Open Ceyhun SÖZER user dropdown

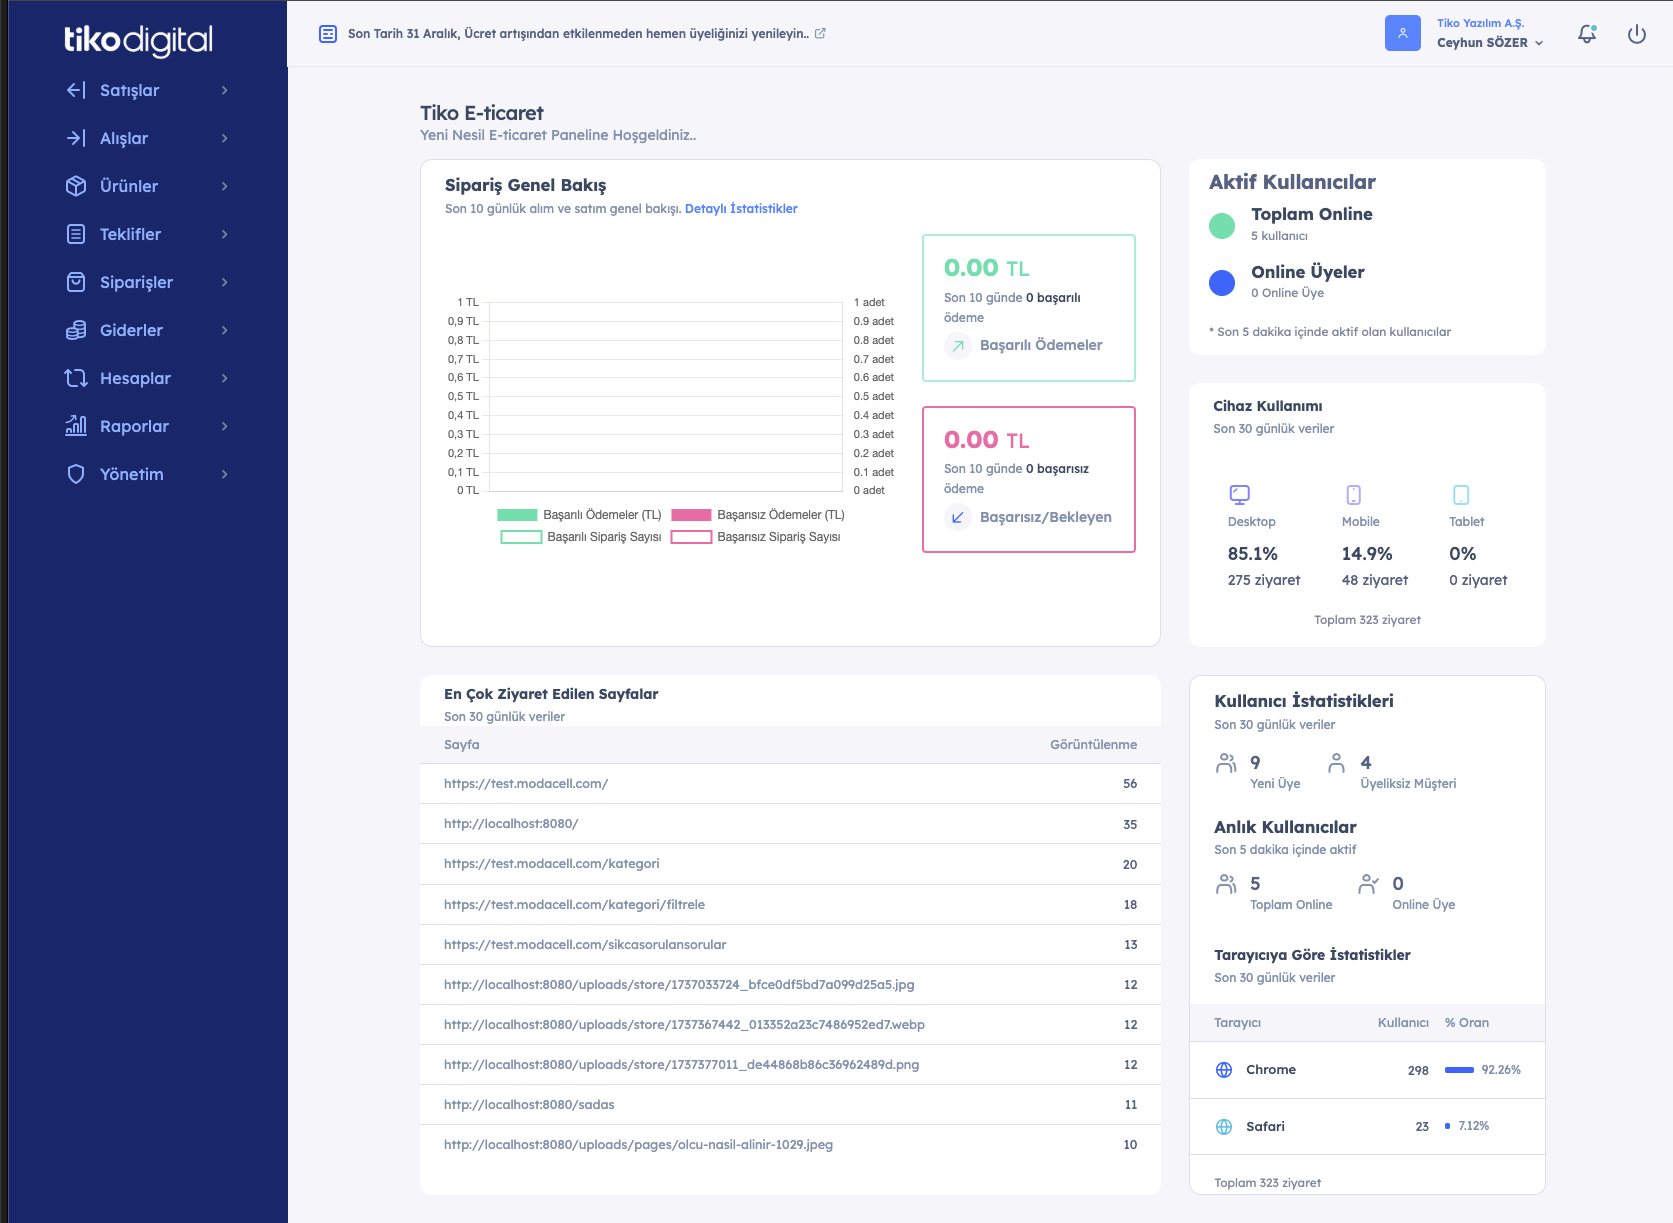pyautogui.click(x=1490, y=43)
